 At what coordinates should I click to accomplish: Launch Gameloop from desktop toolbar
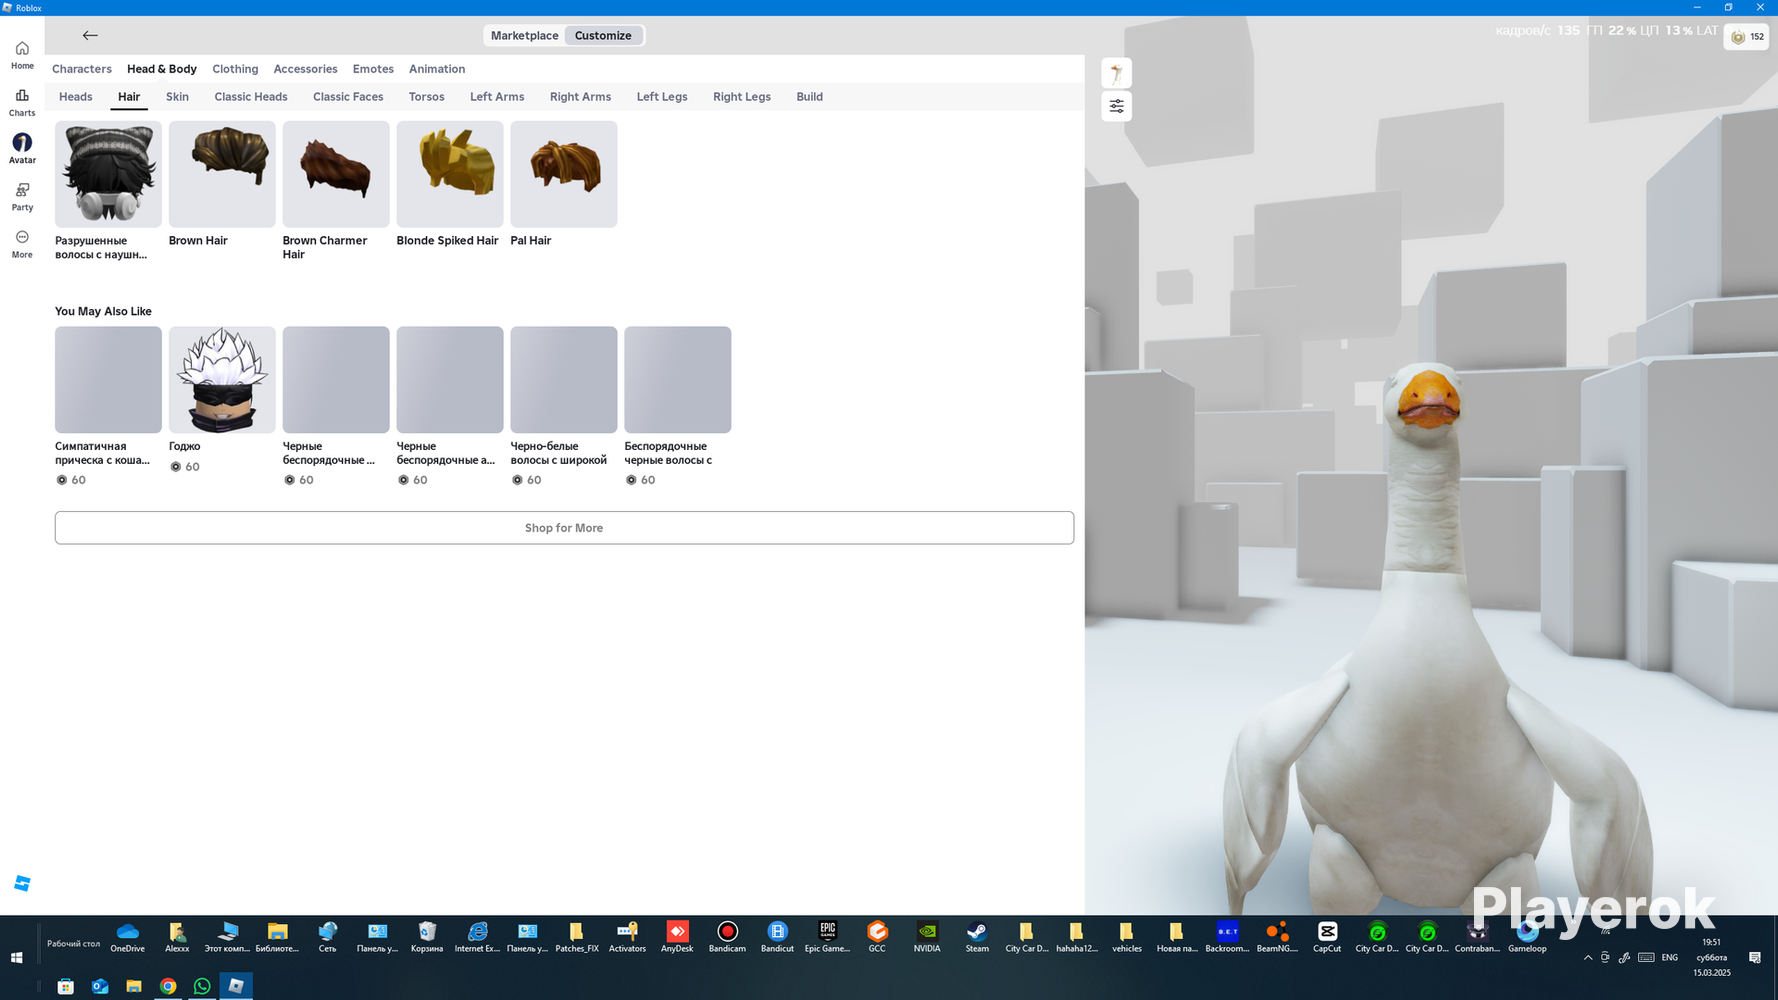[1527, 937]
